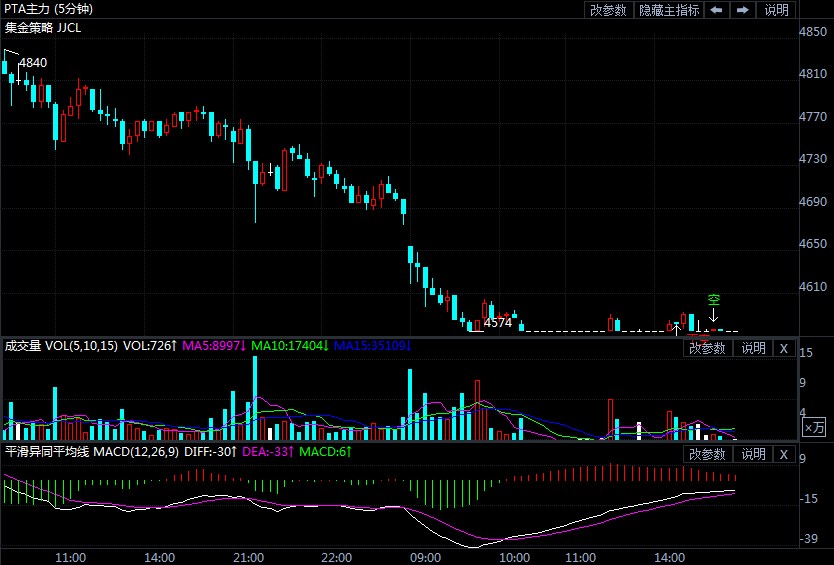This screenshot has height=565, width=834.
Task: Open 说明 in the volume panel
Action: click(x=753, y=348)
